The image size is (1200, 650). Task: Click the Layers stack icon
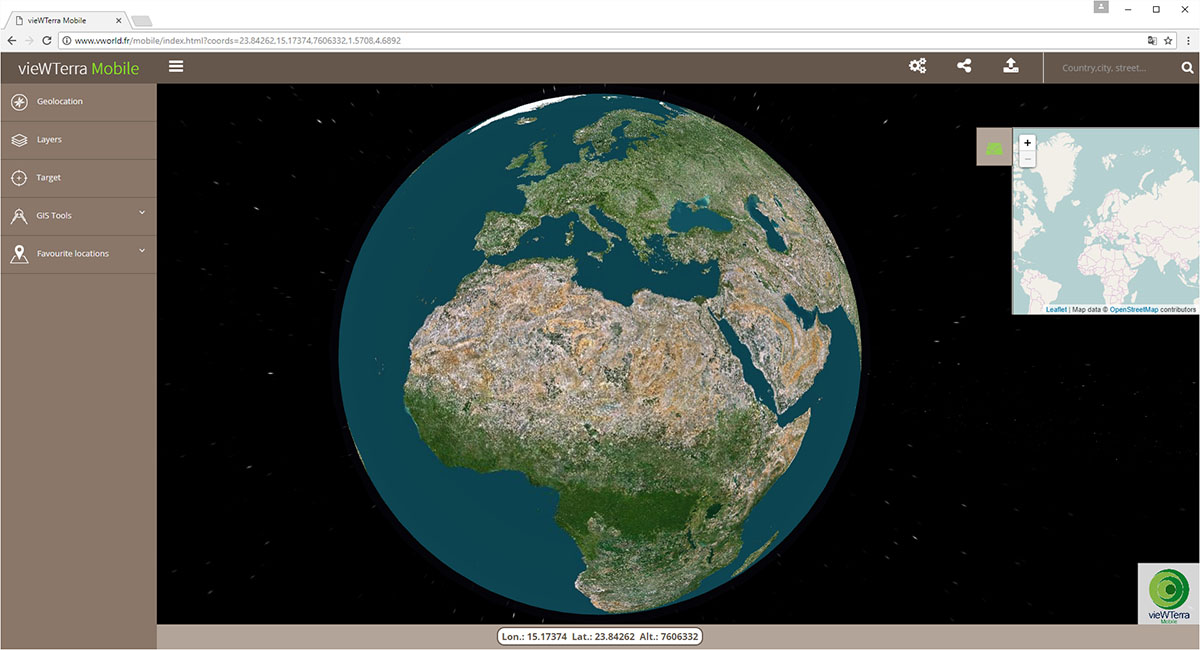19,140
